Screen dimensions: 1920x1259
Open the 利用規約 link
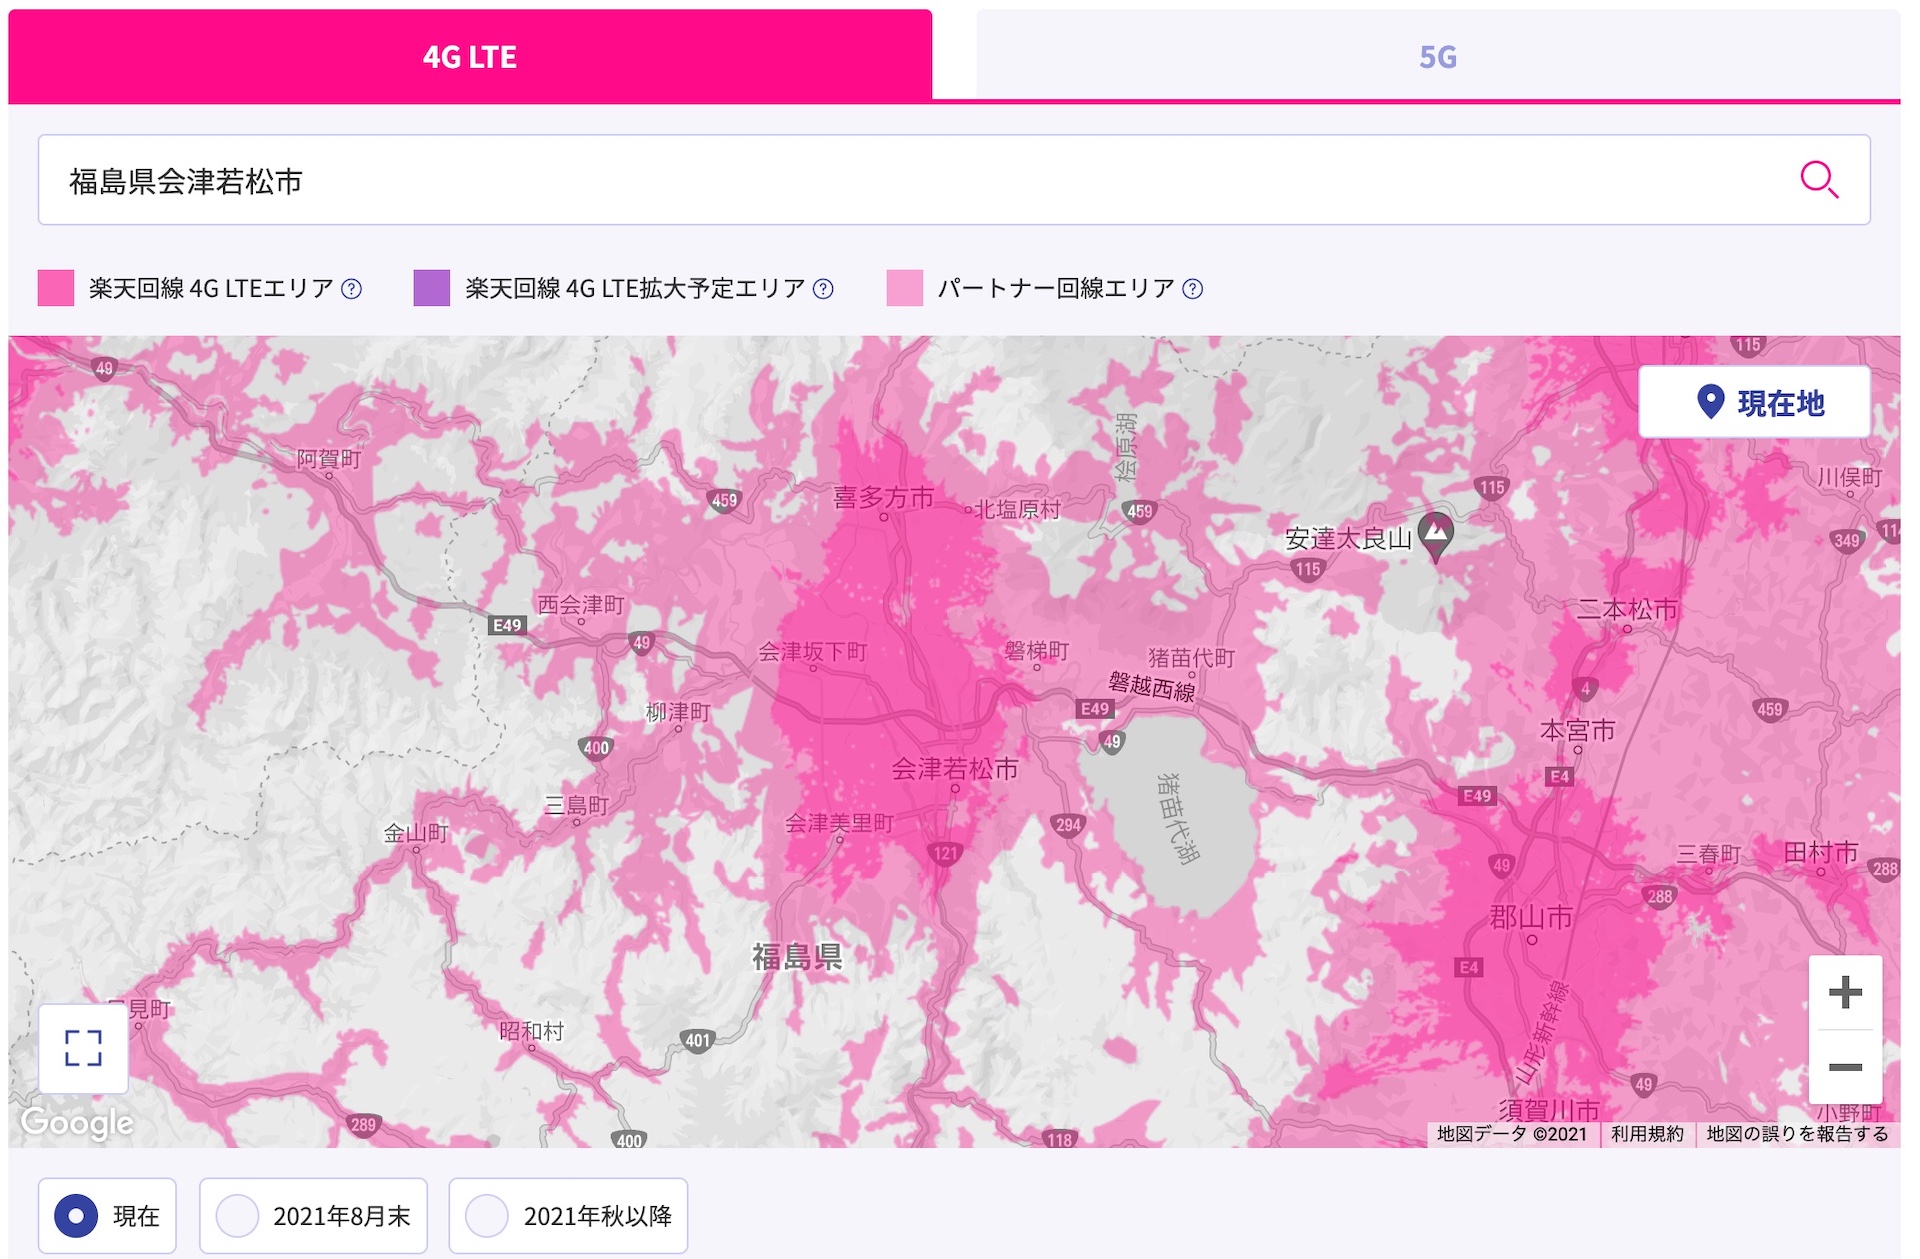[x=1646, y=1134]
